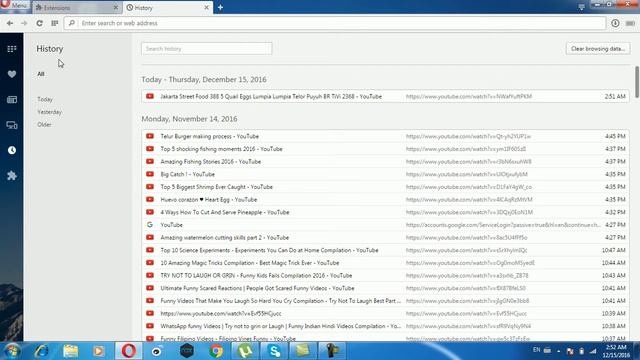Open the tab menu icon in title bar
The height and width of the screenshot is (360, 640).
(x=581, y=7)
